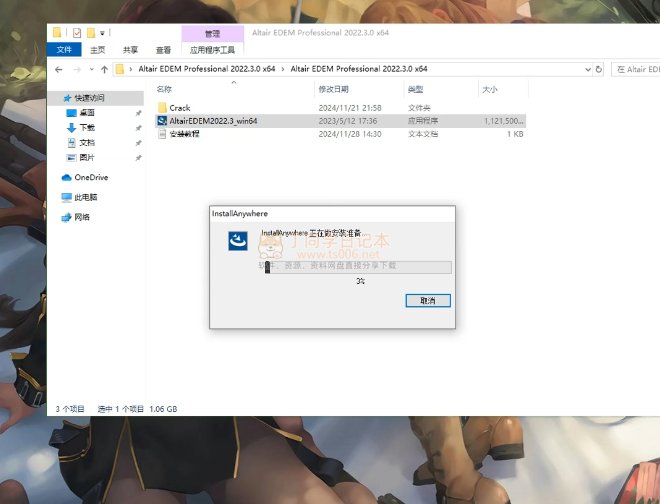Viewport: 660px width, 504px height.
Task: Click the address bar folder icon
Action: [x=120, y=69]
